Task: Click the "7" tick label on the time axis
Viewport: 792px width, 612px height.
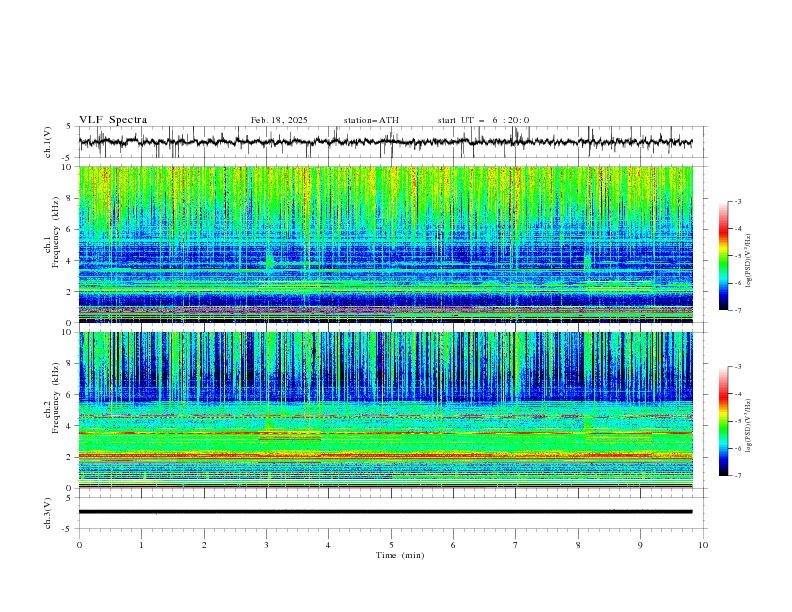Action: click(516, 545)
